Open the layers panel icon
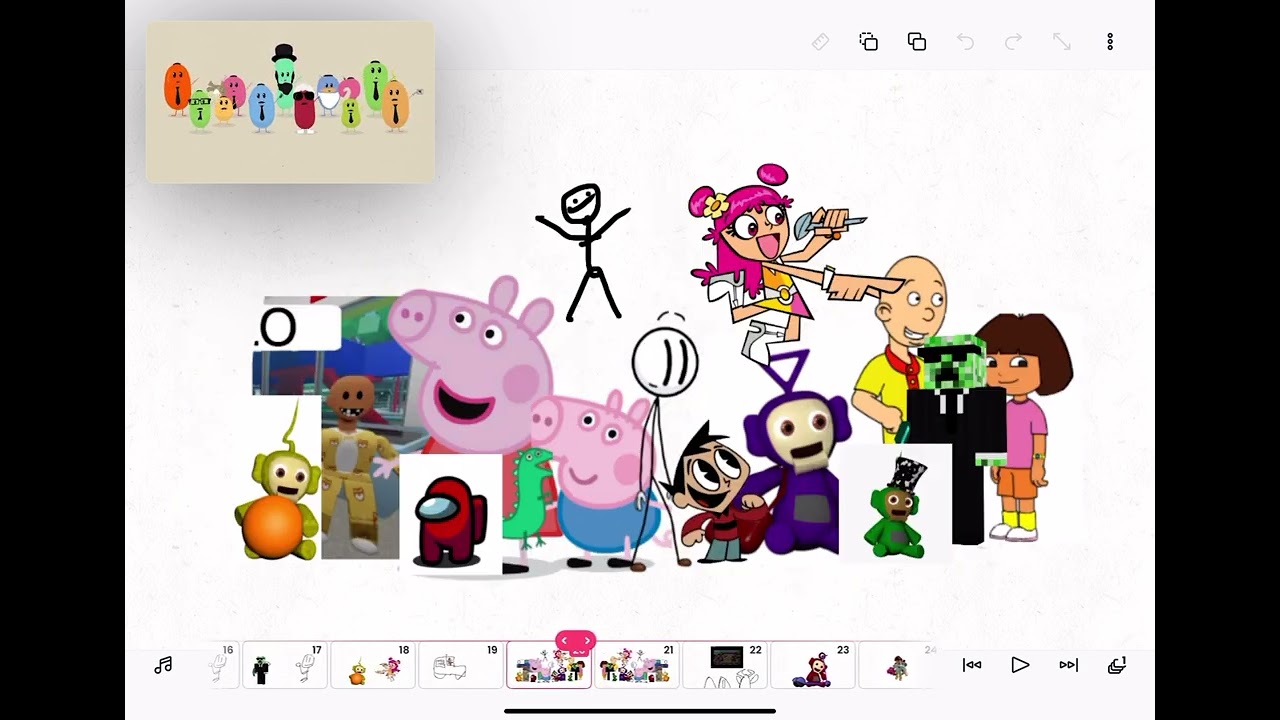Screen dimensions: 1280x720 [x=1117, y=665]
